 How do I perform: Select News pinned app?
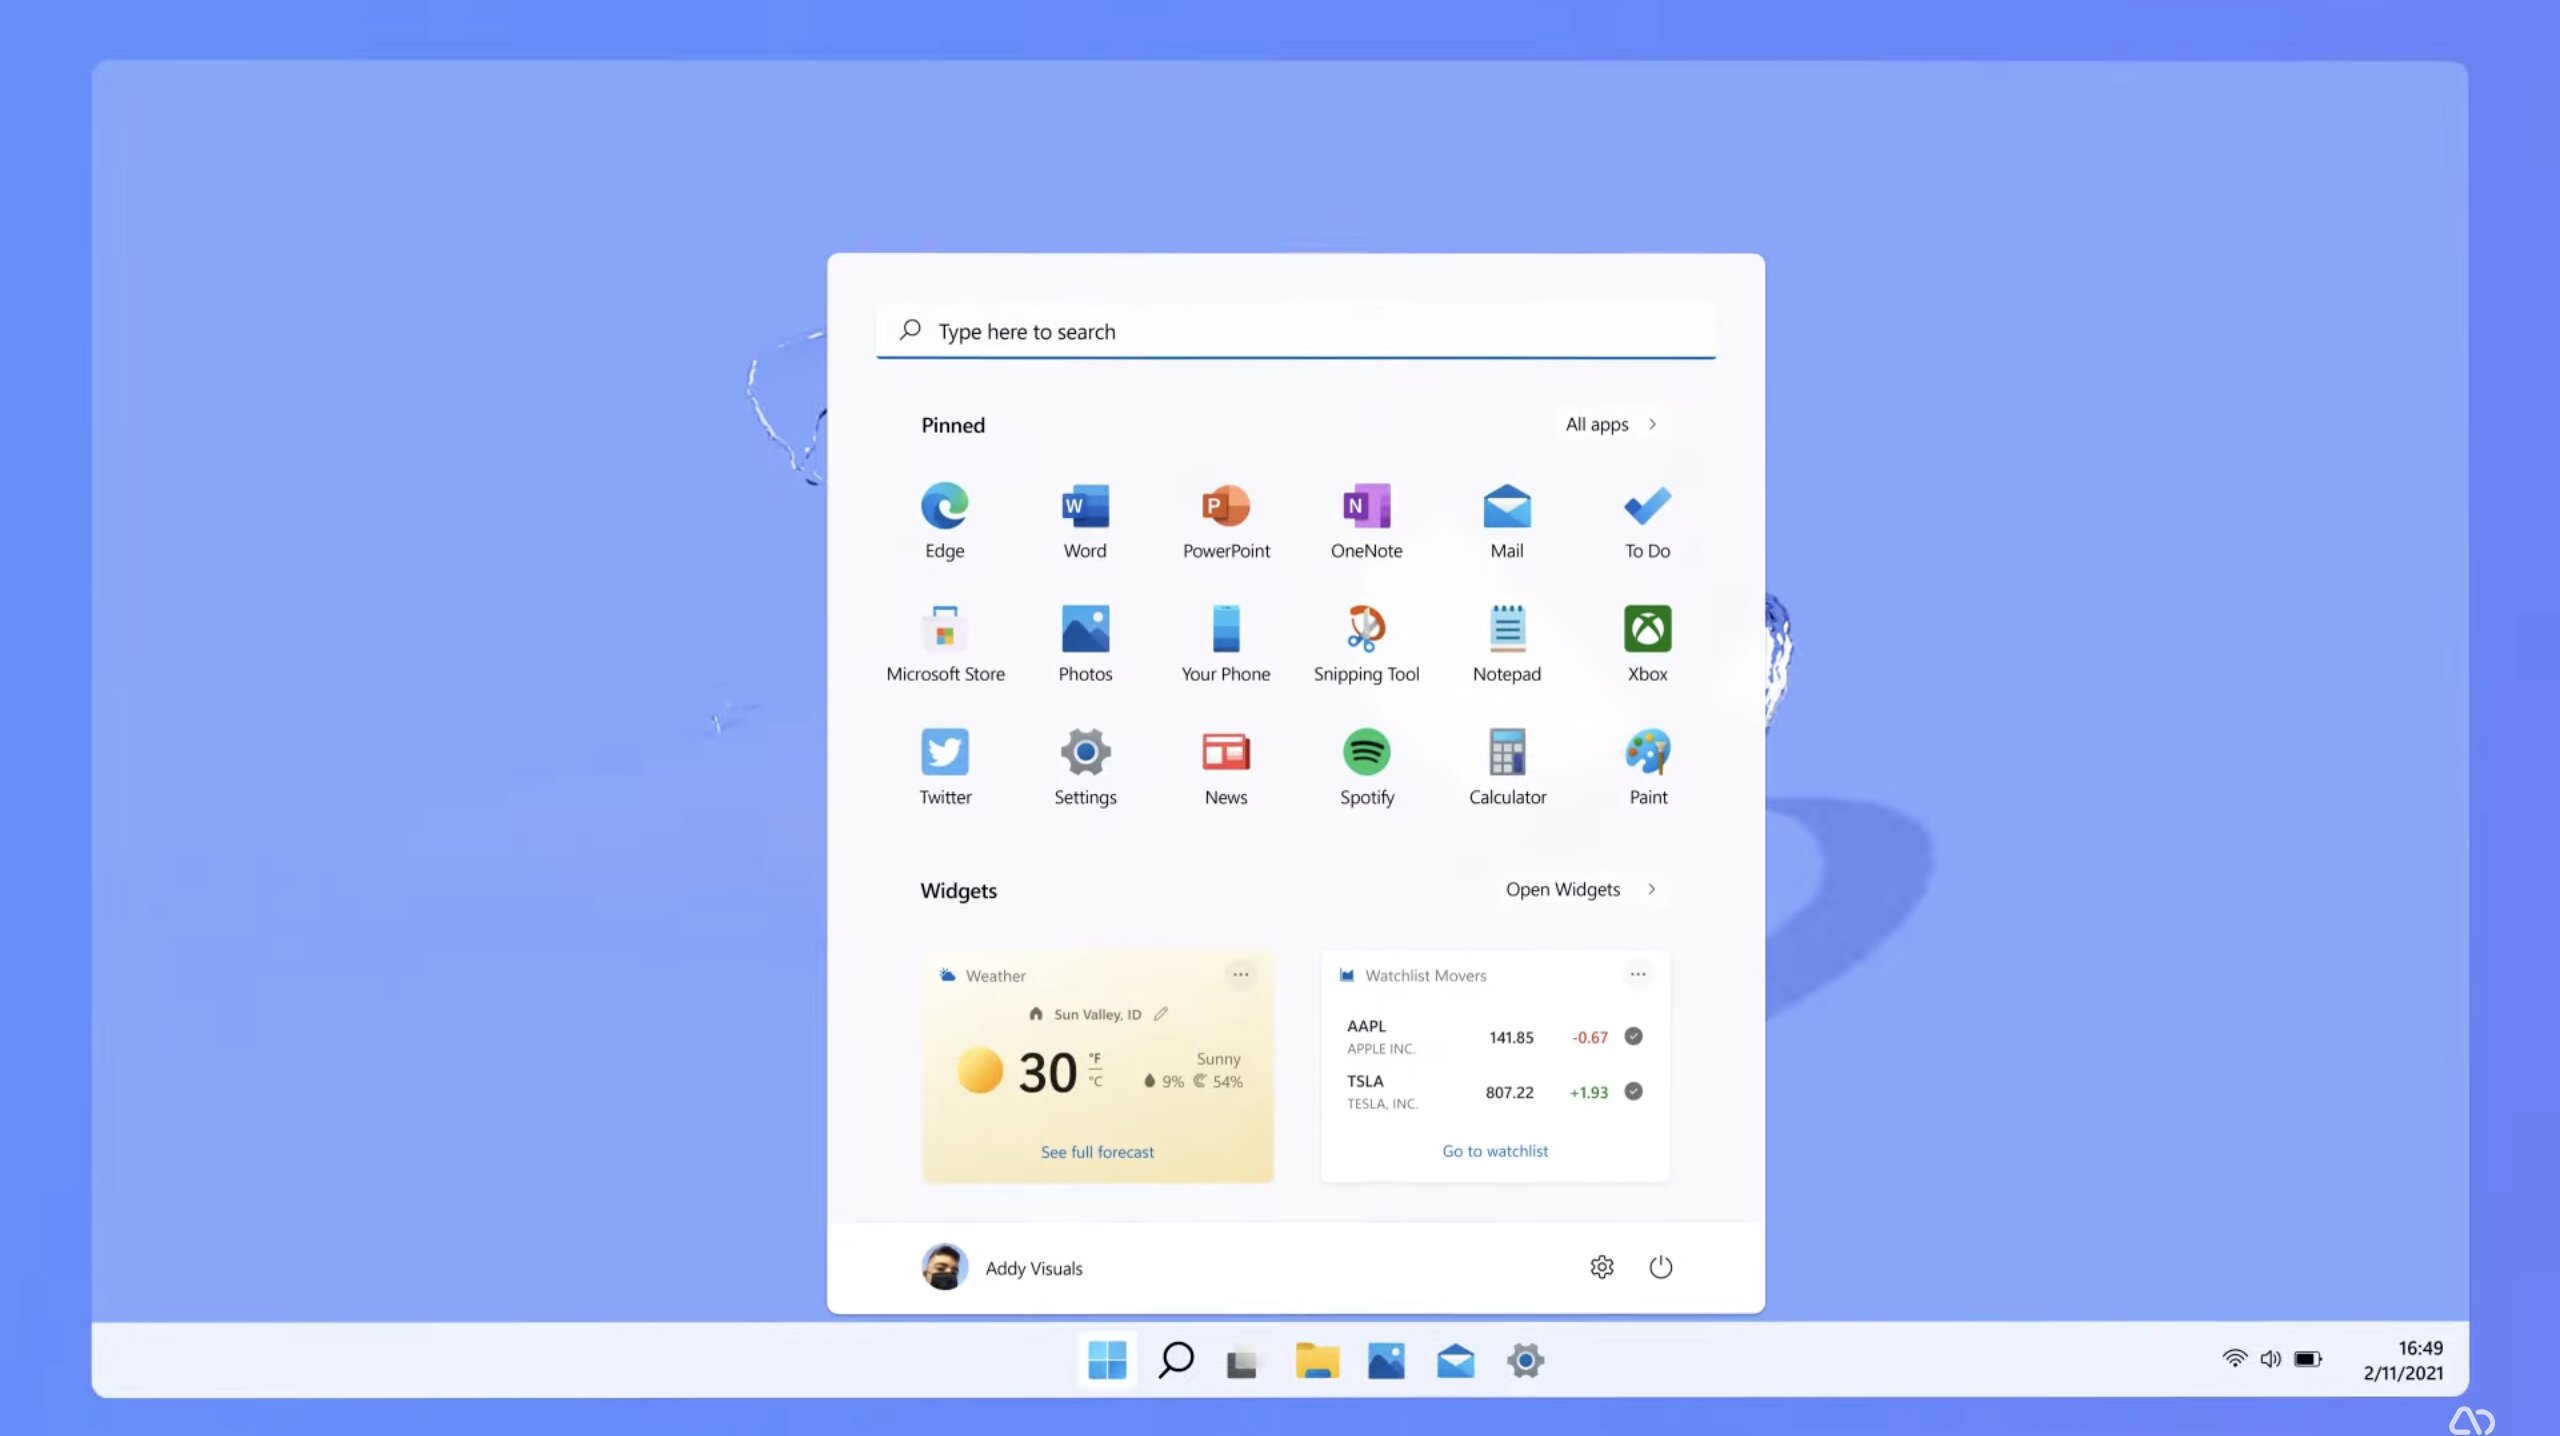pyautogui.click(x=1225, y=765)
